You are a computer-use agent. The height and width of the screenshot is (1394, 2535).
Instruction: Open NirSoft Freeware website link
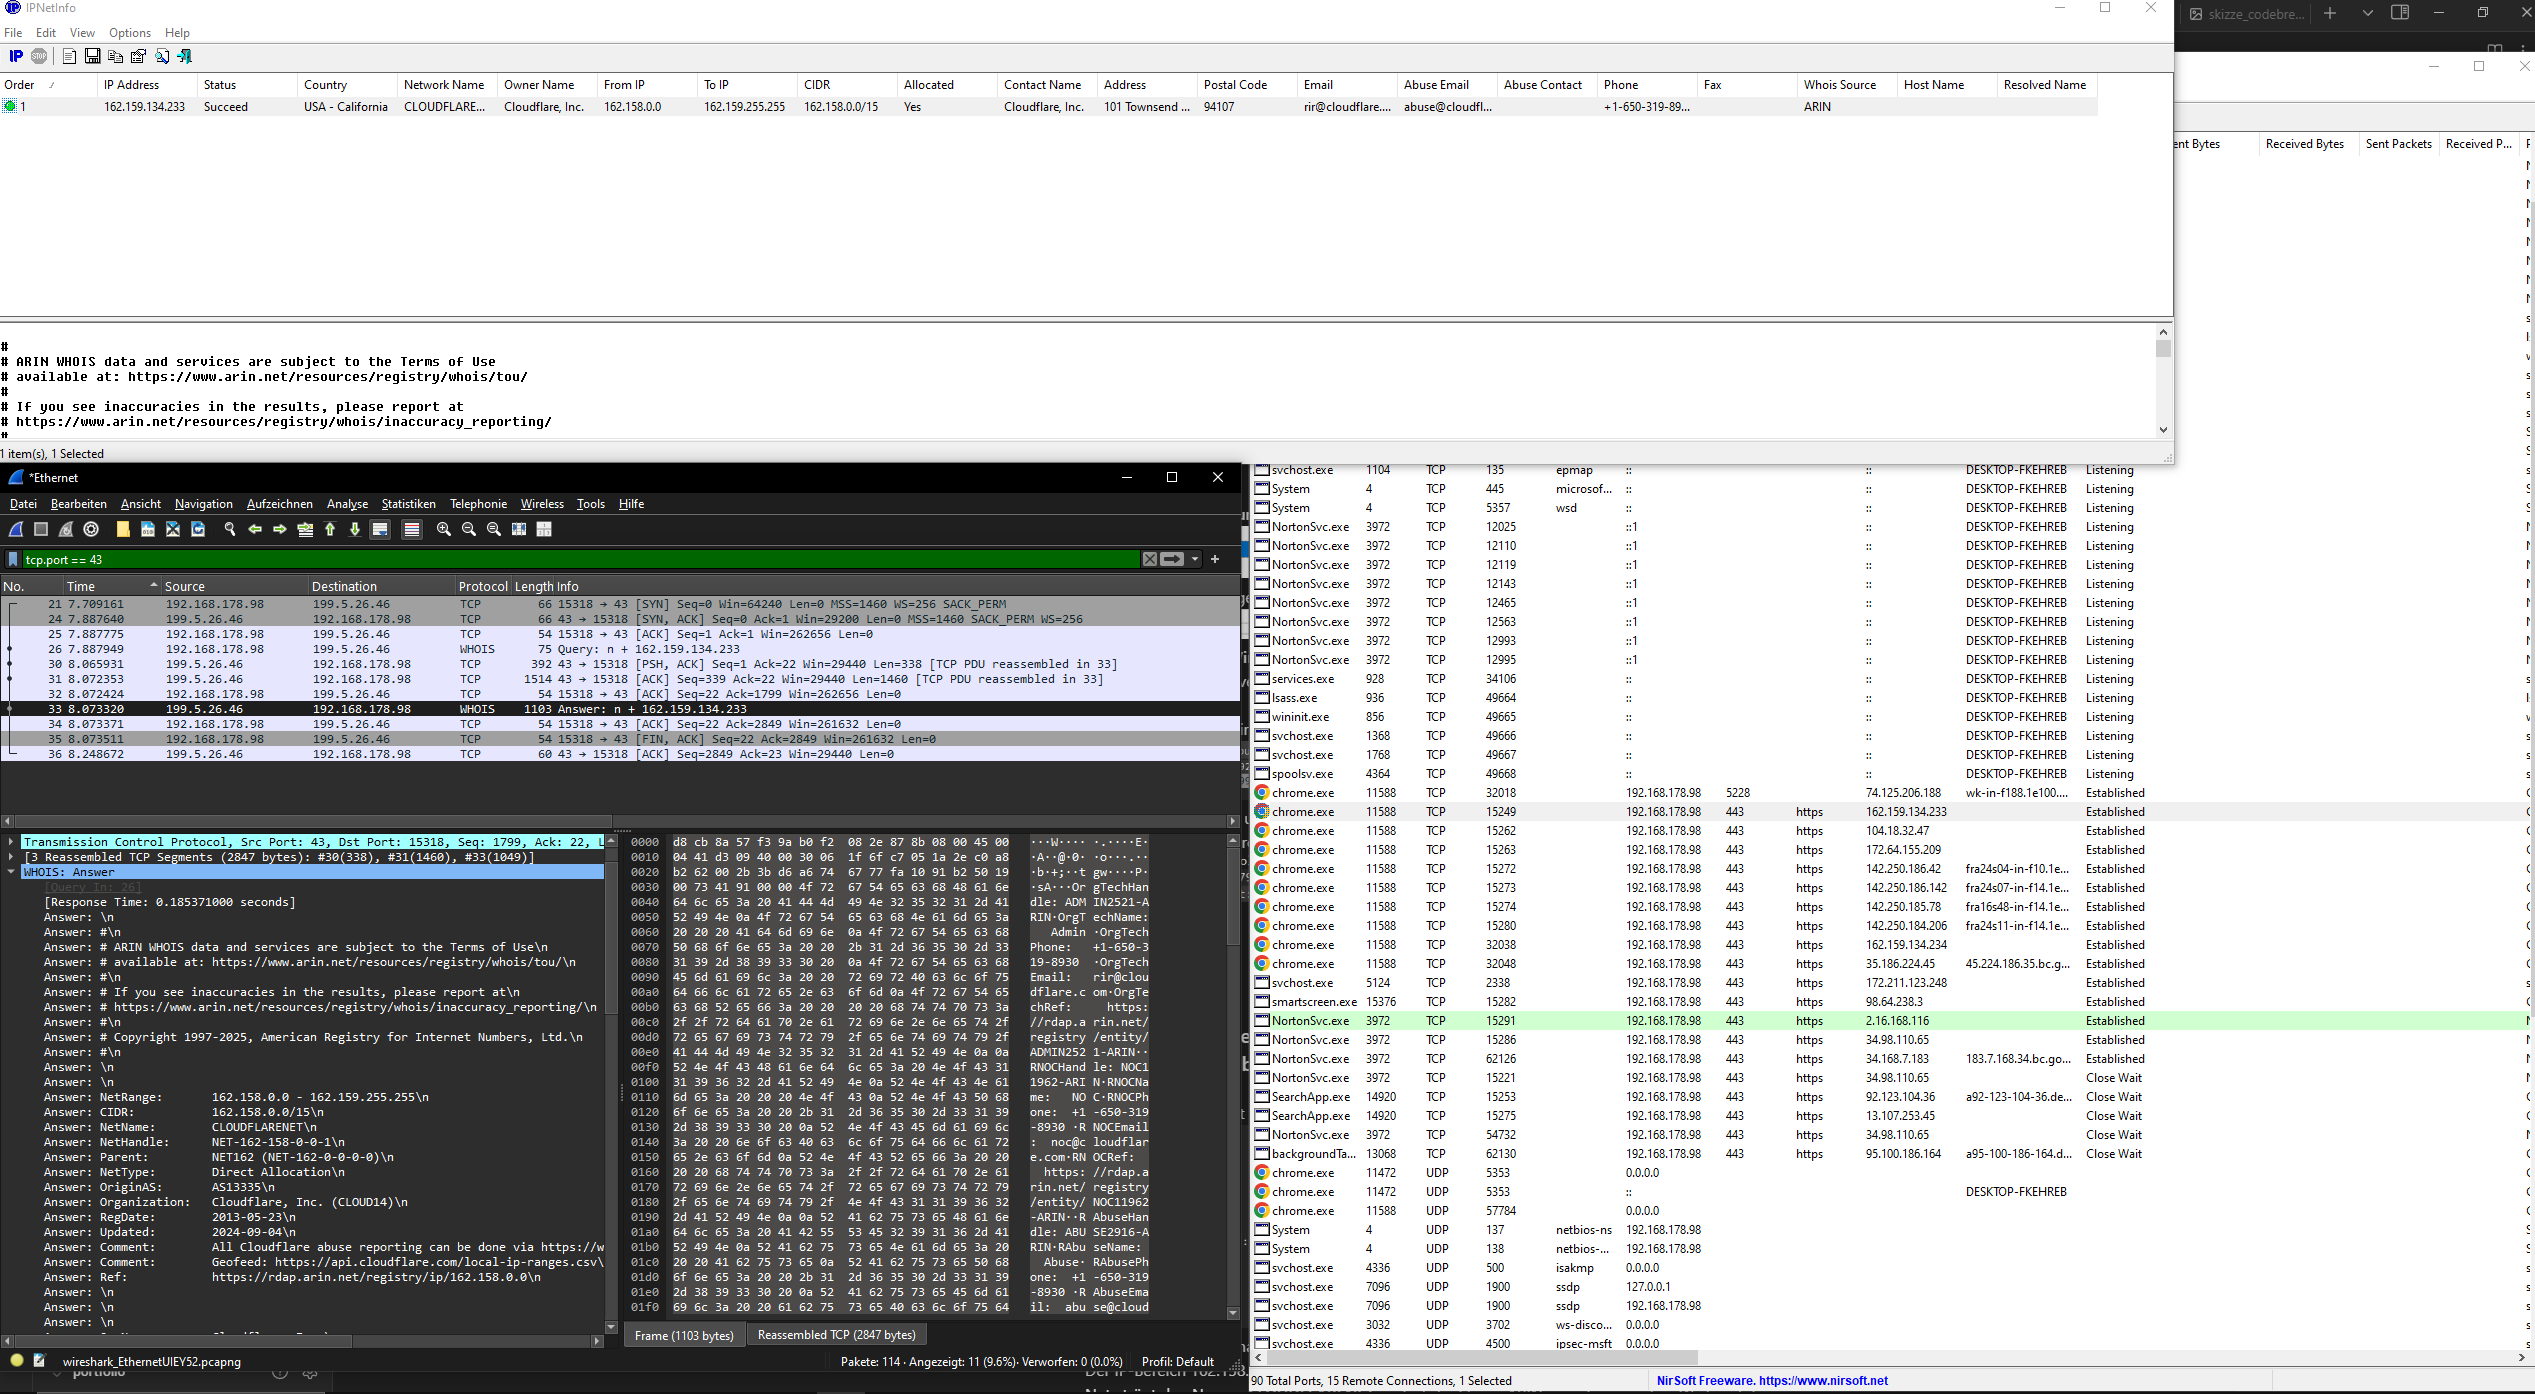[1772, 1381]
